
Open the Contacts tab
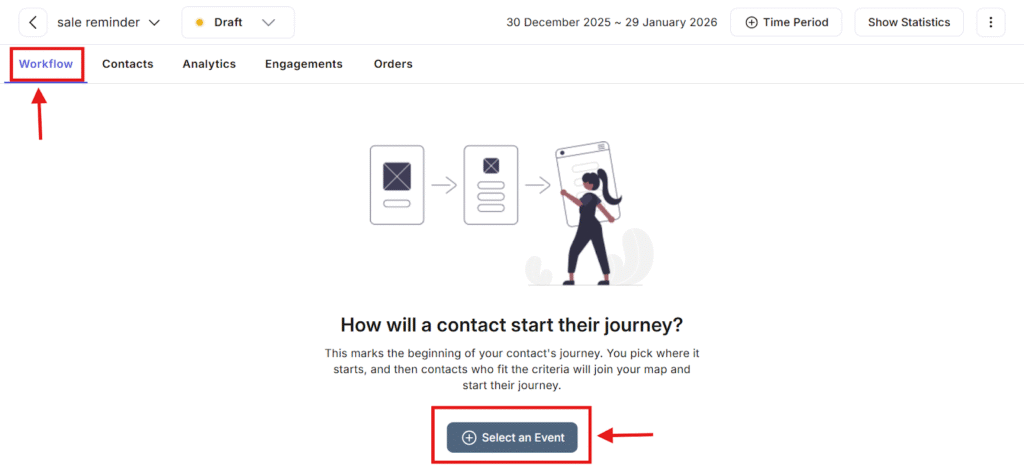click(128, 64)
